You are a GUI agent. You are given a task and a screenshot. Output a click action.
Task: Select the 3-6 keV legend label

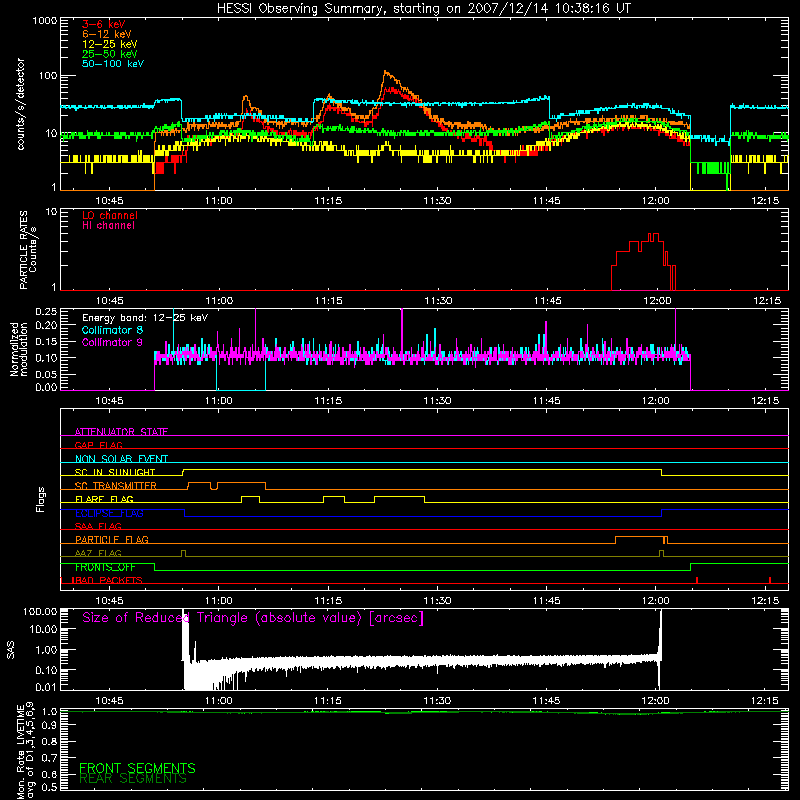point(104,24)
